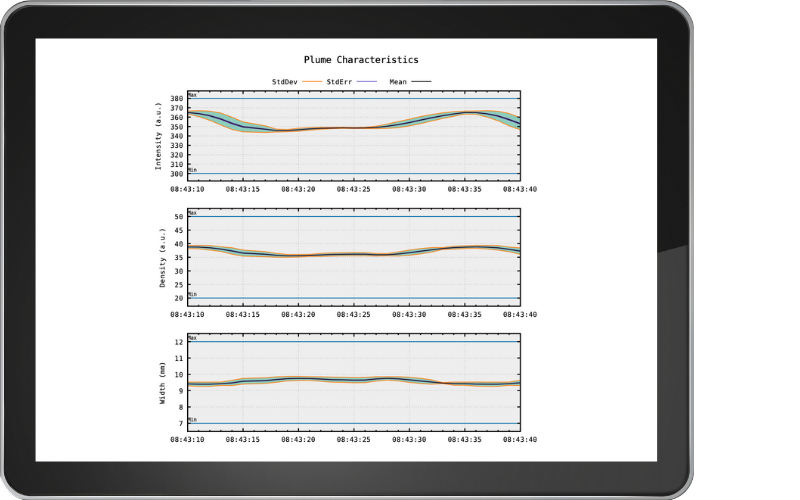The image size is (800, 500).
Task: Click the Width (mm) axis label
Action: point(162,382)
